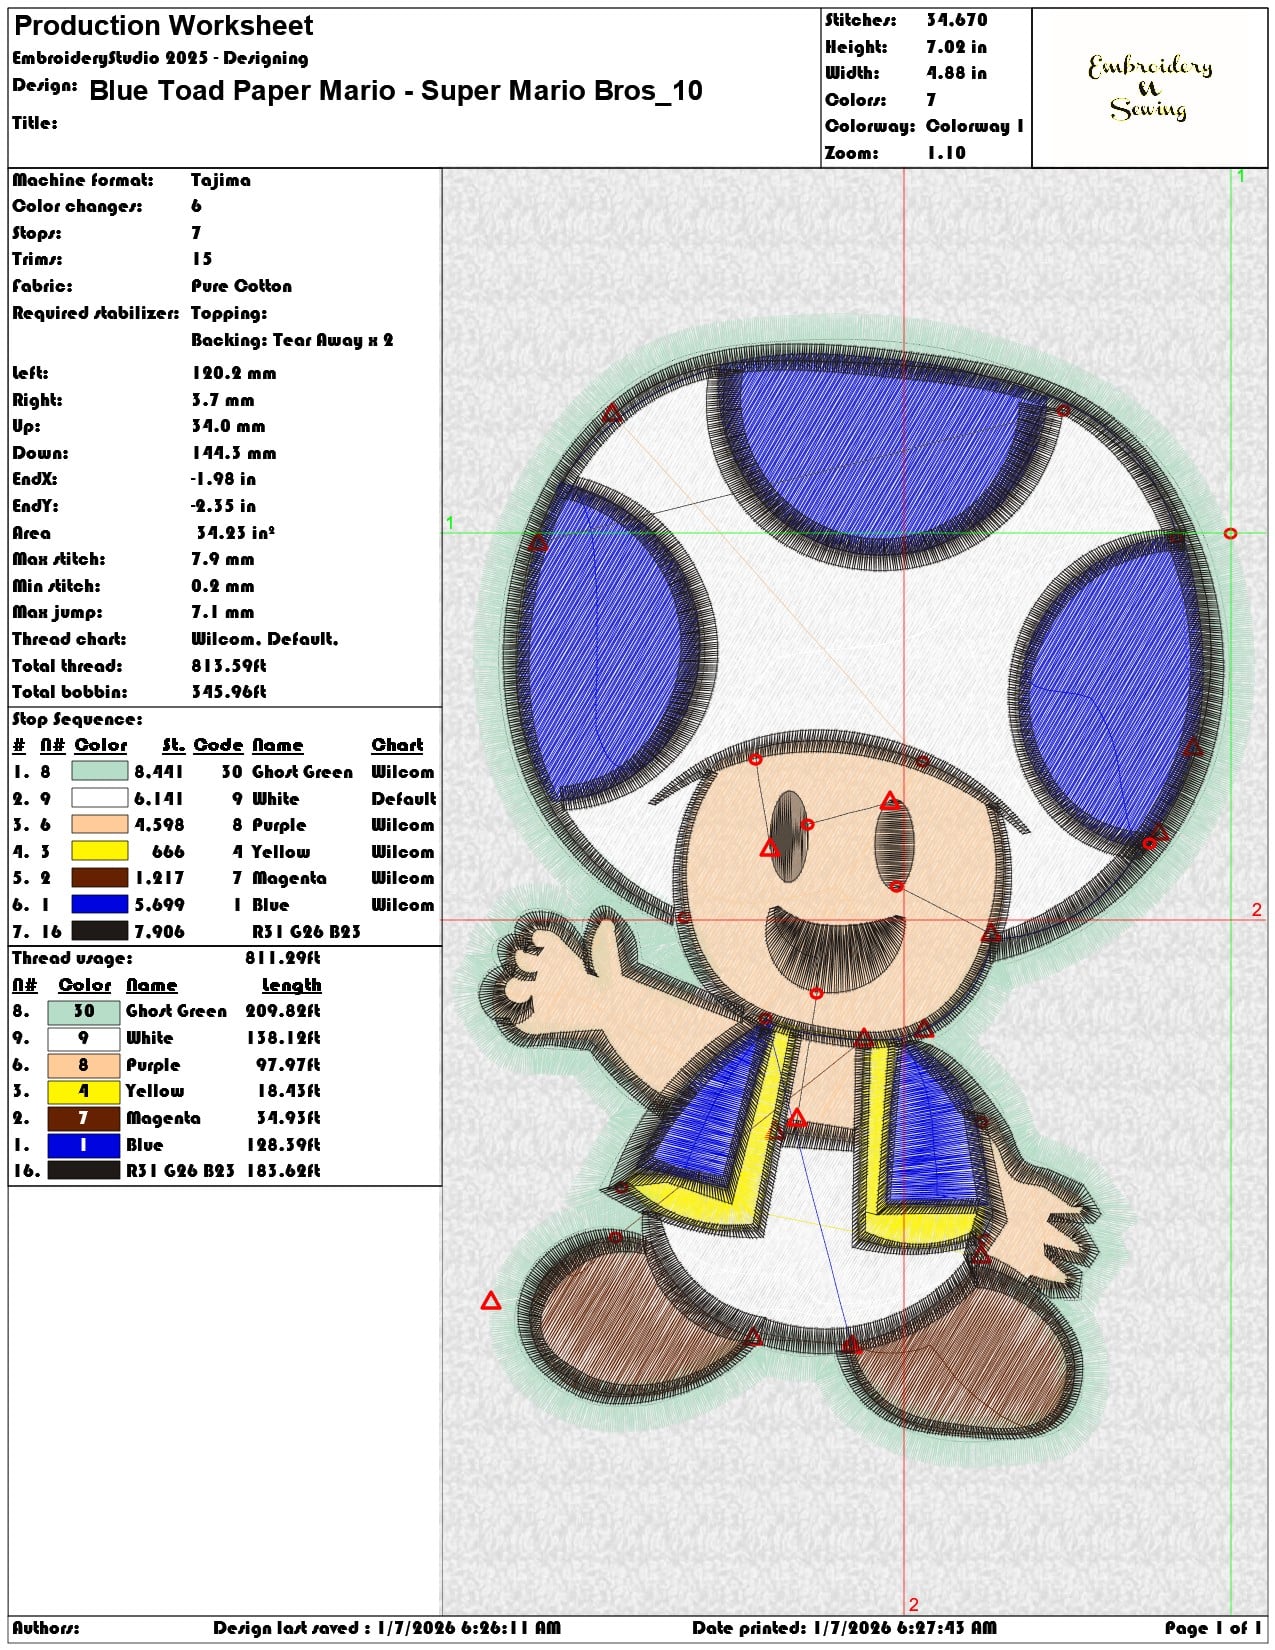Click Thread usage swatch numbered 30
The image size is (1275, 1650).
coord(84,1011)
